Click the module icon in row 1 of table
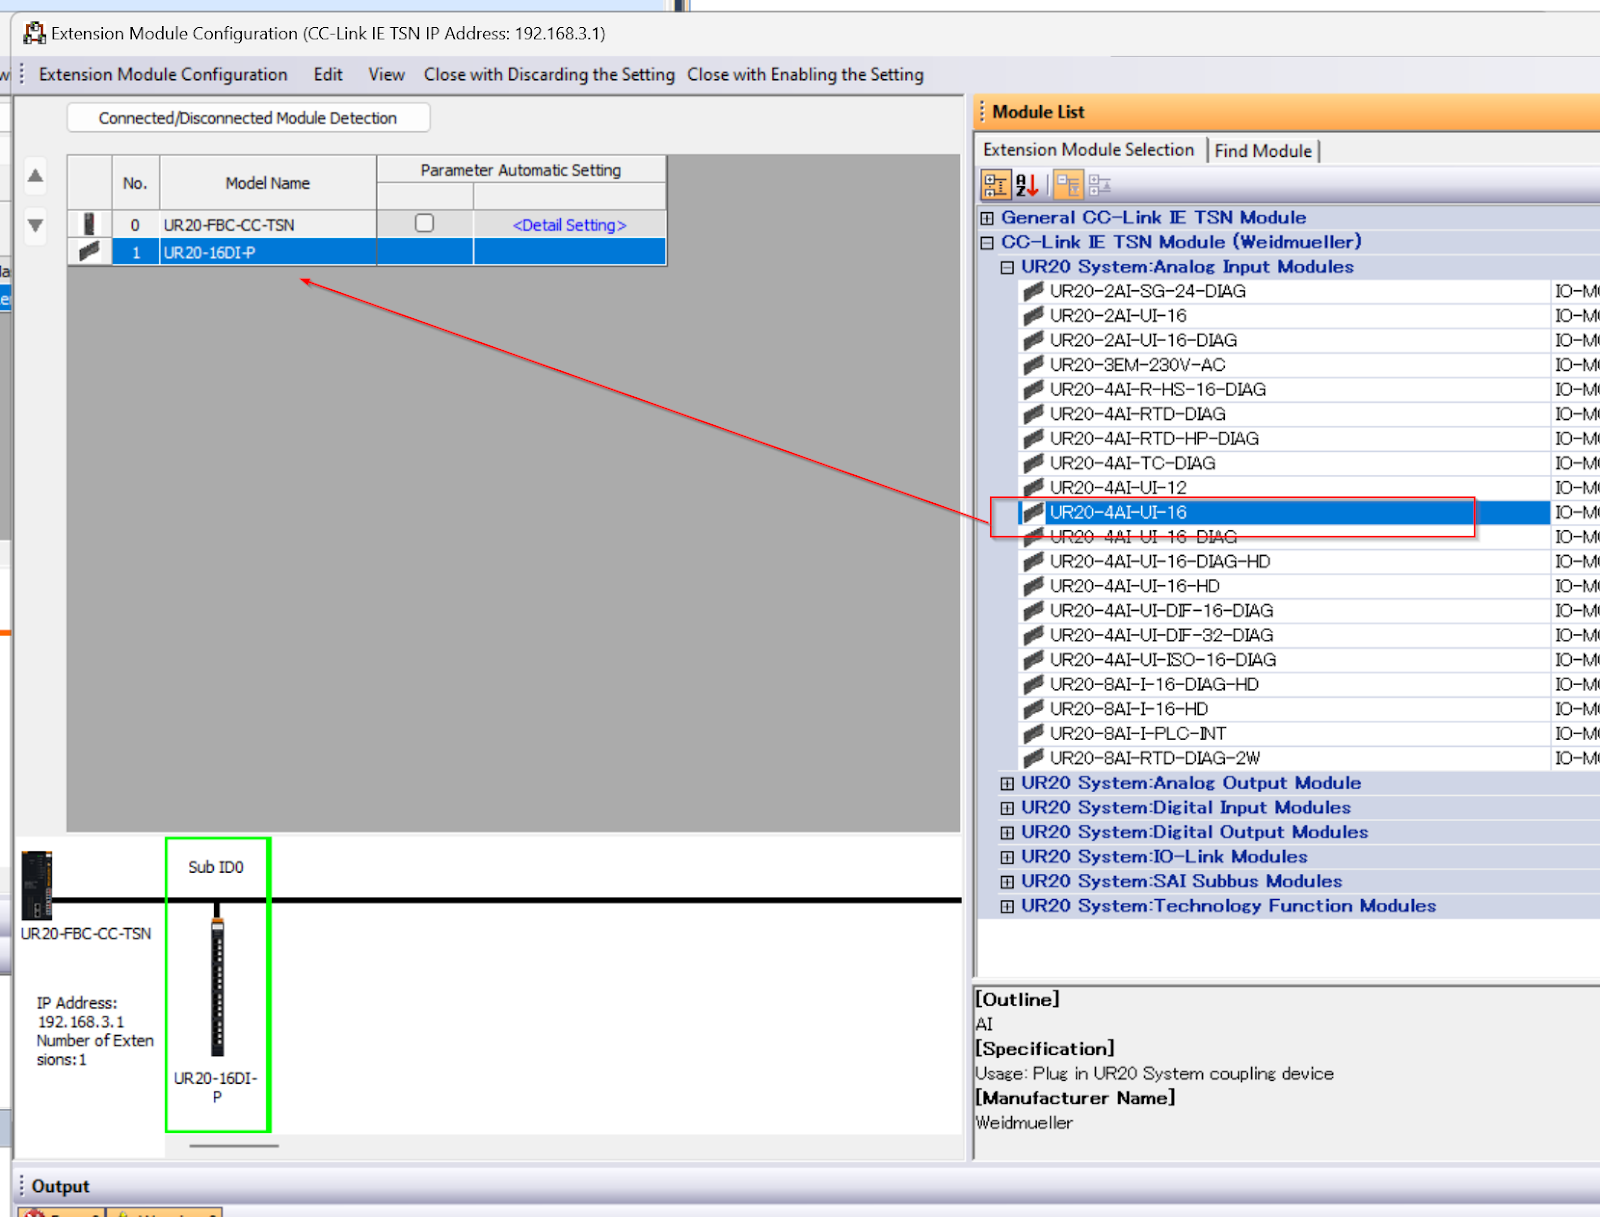Image resolution: width=1600 pixels, height=1217 pixels. 89,251
